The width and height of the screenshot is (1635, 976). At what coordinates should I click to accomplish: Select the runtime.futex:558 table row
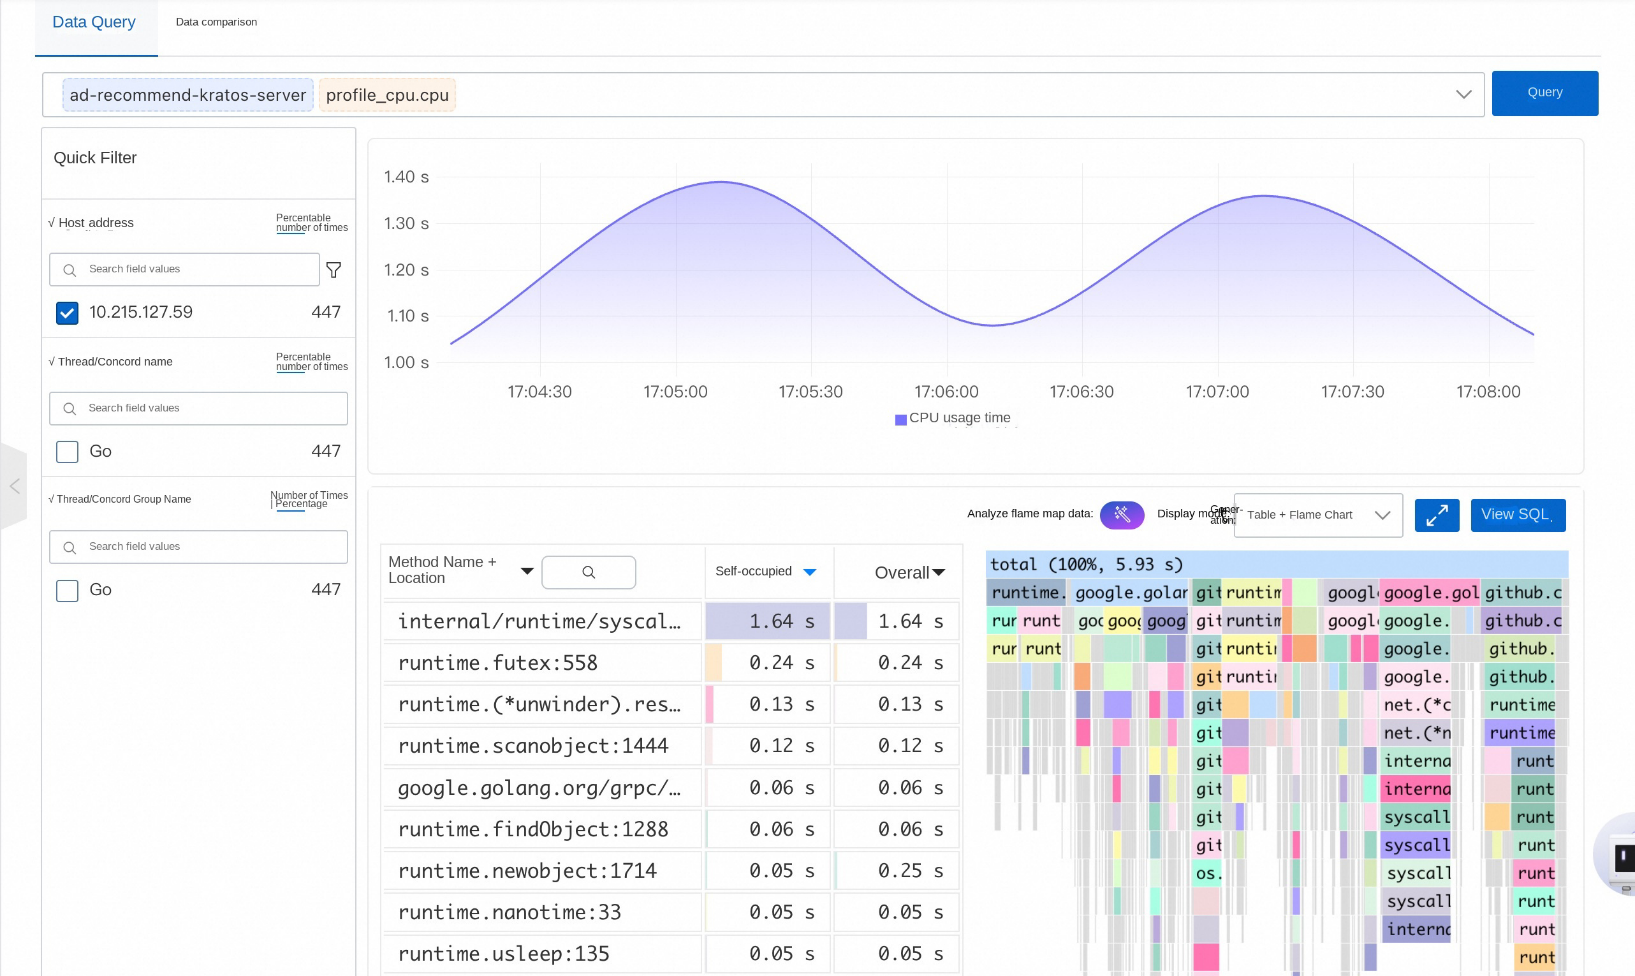point(540,663)
